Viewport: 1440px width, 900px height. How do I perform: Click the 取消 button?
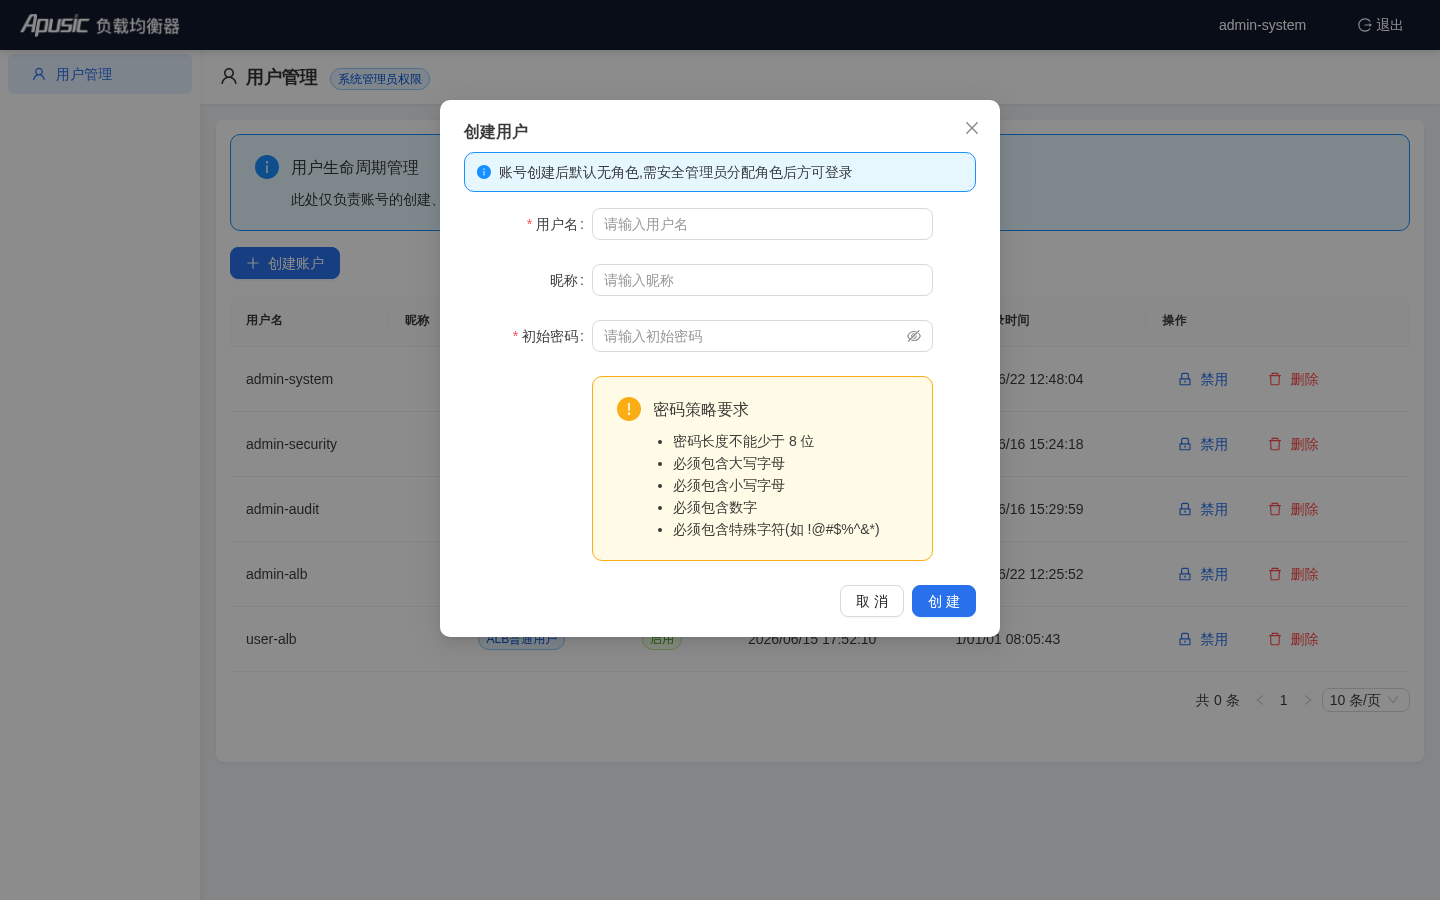coord(872,601)
